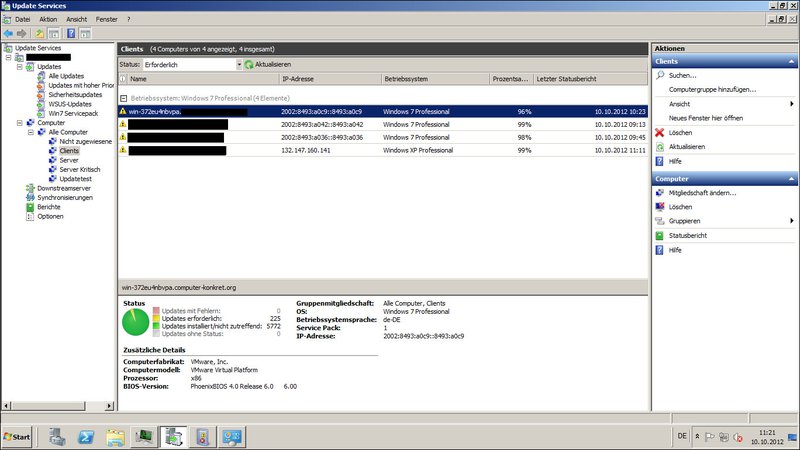Click the Start button
The height and width of the screenshot is (450, 800).
16,437
